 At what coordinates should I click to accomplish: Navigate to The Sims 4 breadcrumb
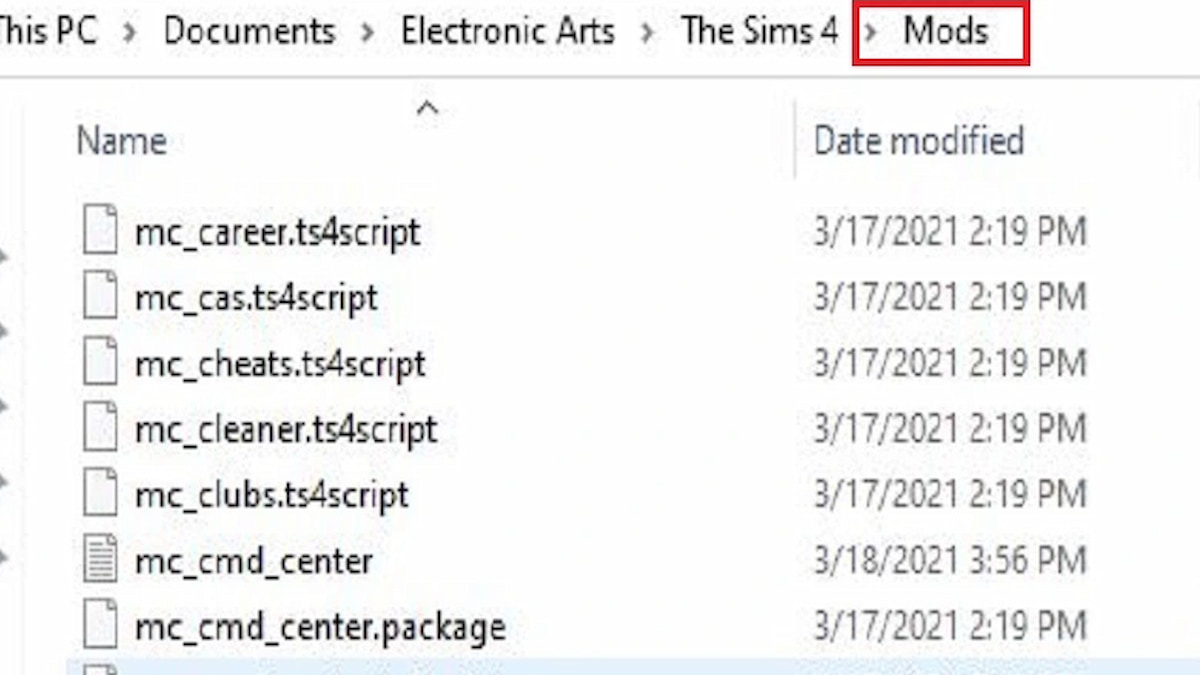759,32
